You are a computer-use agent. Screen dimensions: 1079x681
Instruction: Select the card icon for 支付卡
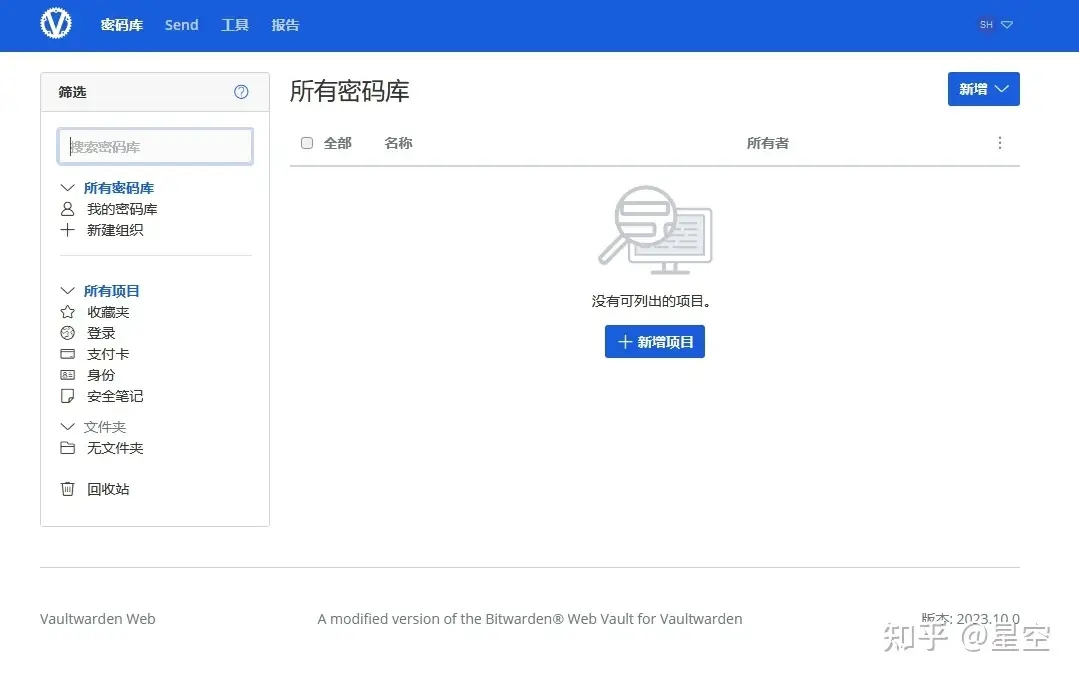point(68,354)
